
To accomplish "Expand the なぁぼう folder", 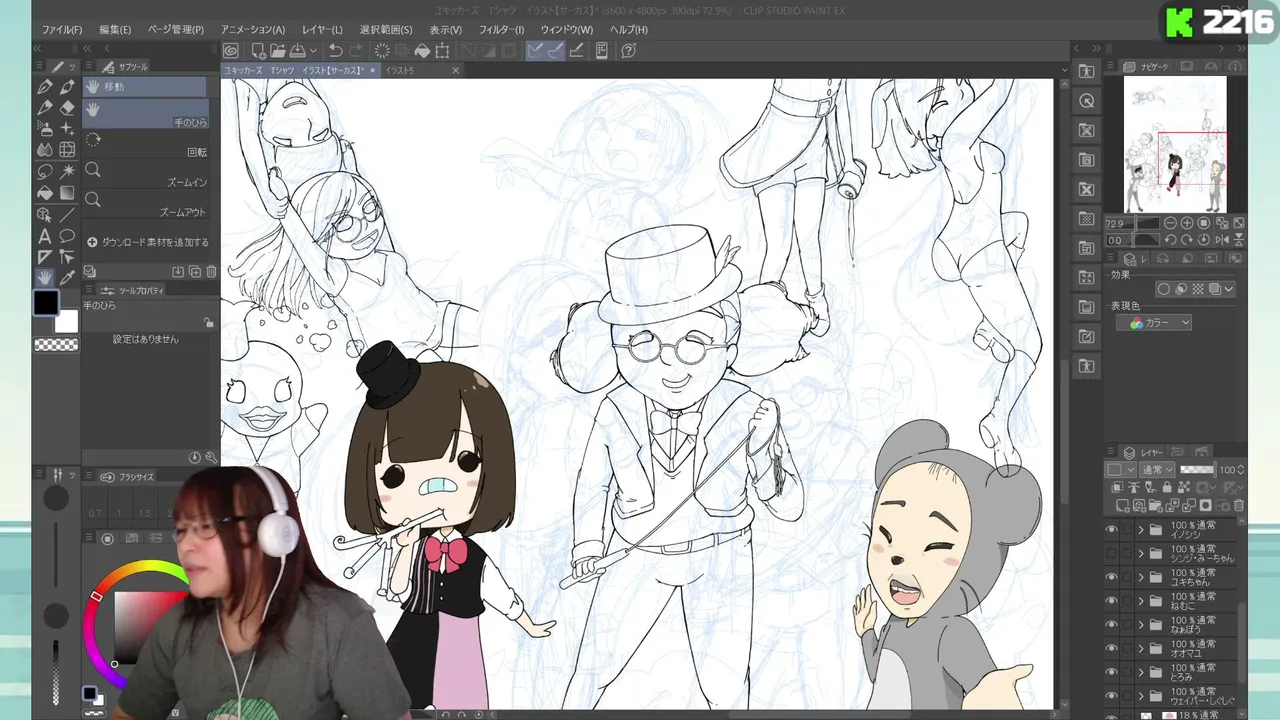I will click(x=1141, y=624).
